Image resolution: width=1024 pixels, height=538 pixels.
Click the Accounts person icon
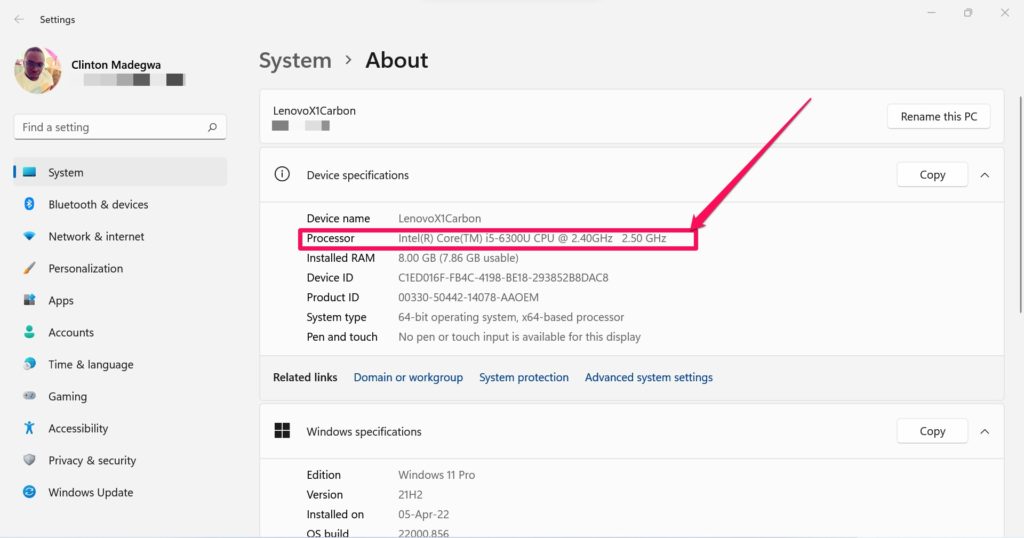(29, 332)
